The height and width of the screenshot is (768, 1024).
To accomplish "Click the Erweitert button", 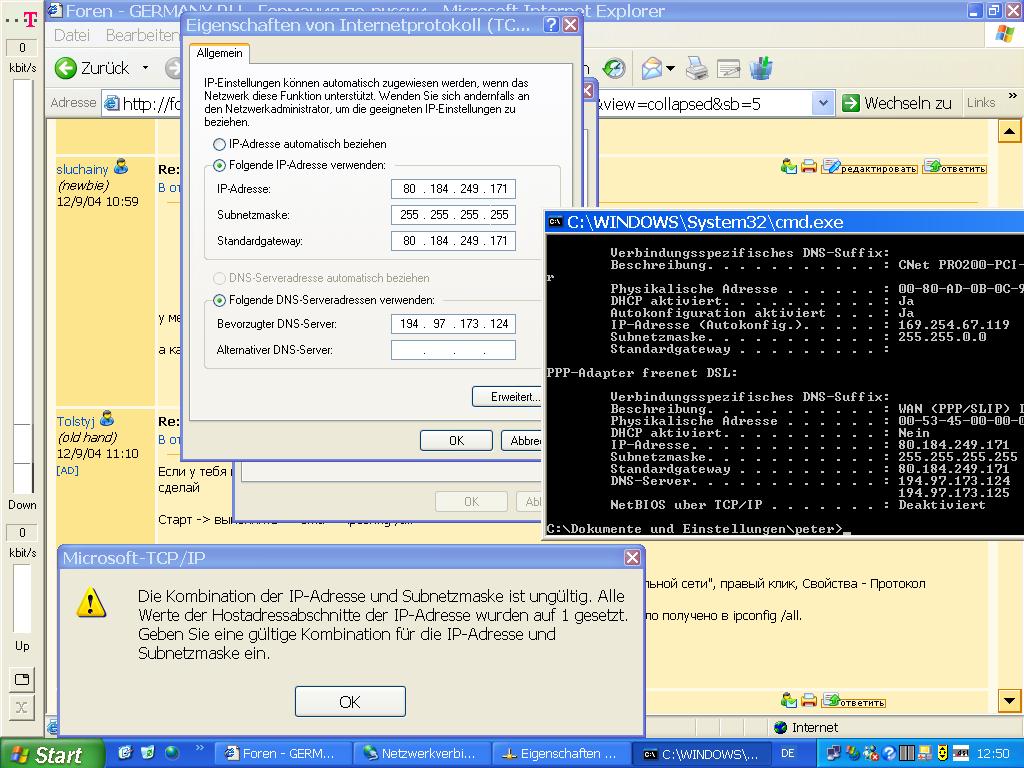I will 507,396.
